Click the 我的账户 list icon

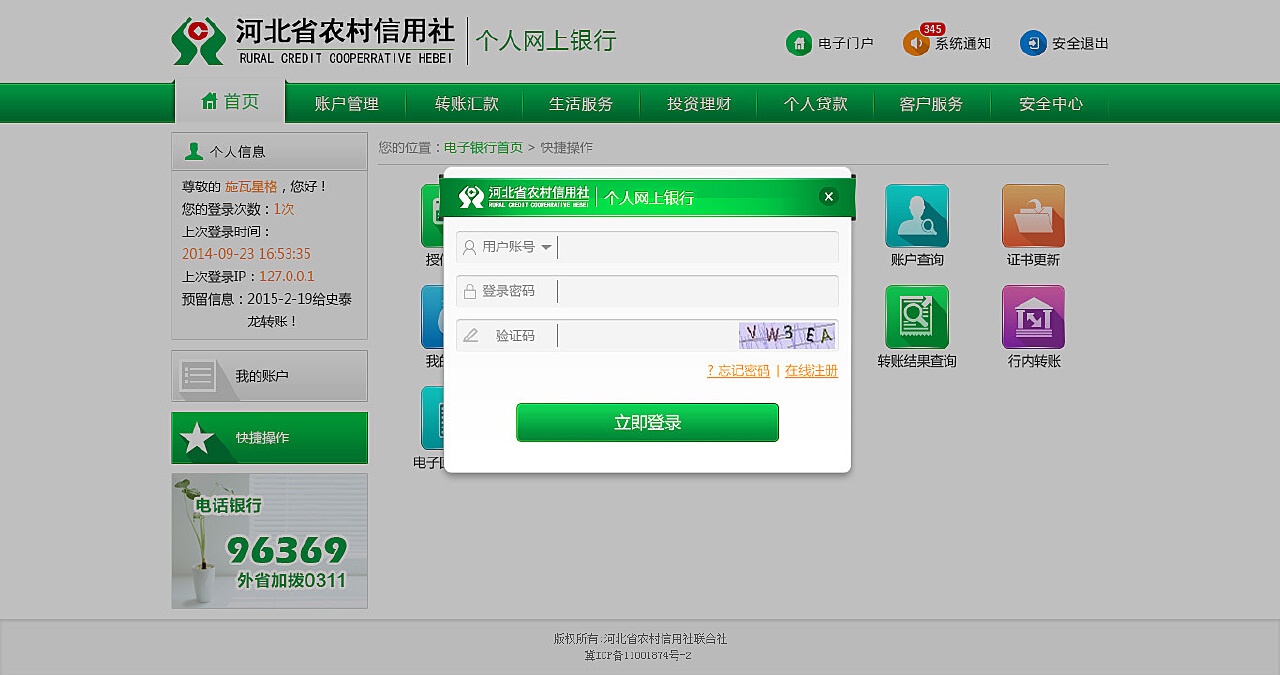point(198,376)
